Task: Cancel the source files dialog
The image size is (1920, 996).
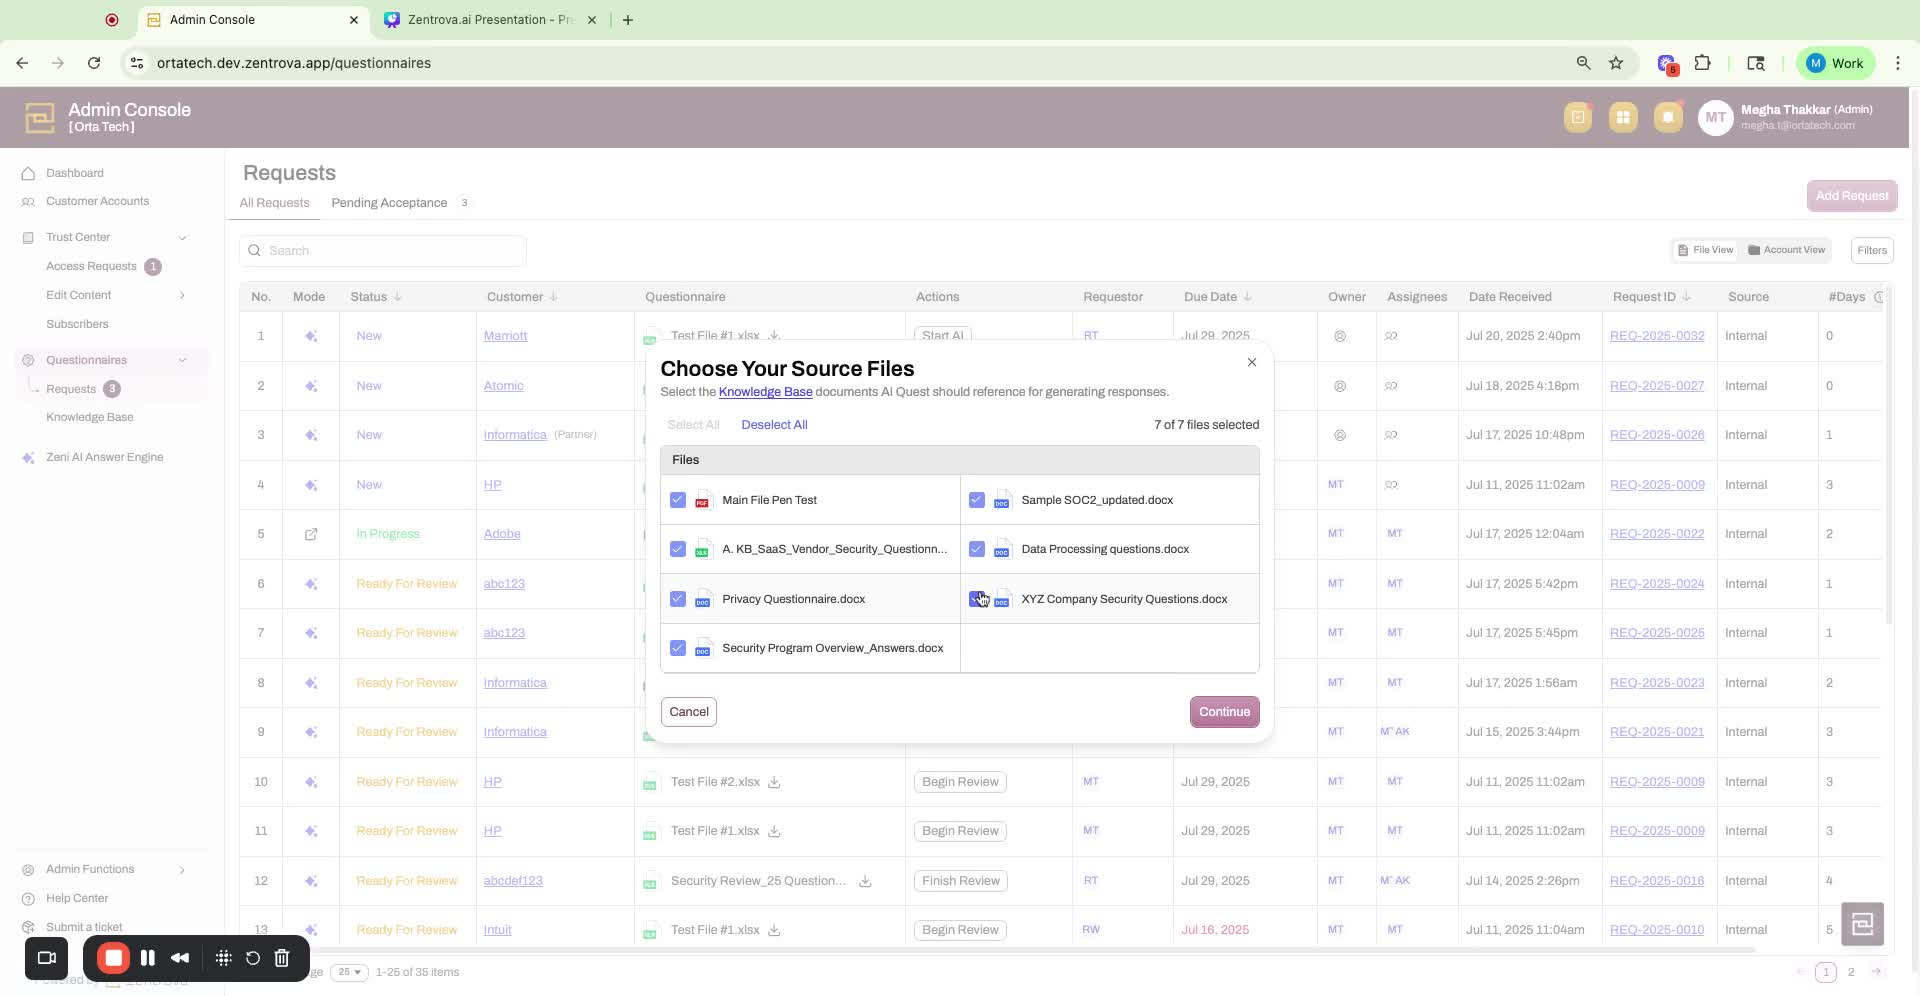Action: pyautogui.click(x=689, y=712)
